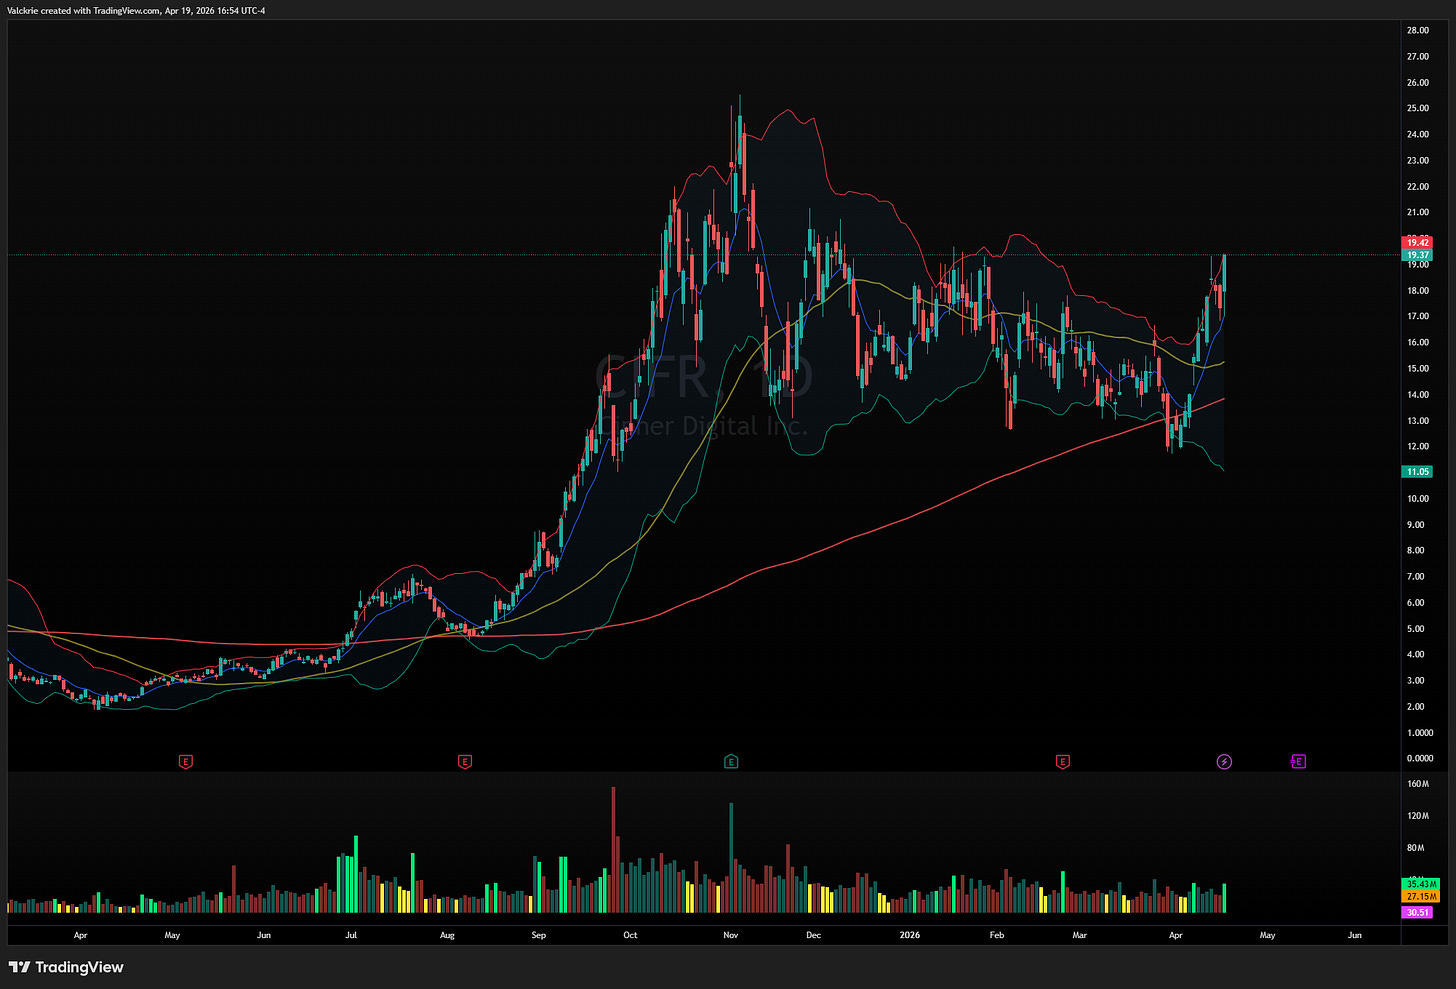The height and width of the screenshot is (989, 1456).
Task: Click the green earnings marker near November
Action: (x=731, y=762)
